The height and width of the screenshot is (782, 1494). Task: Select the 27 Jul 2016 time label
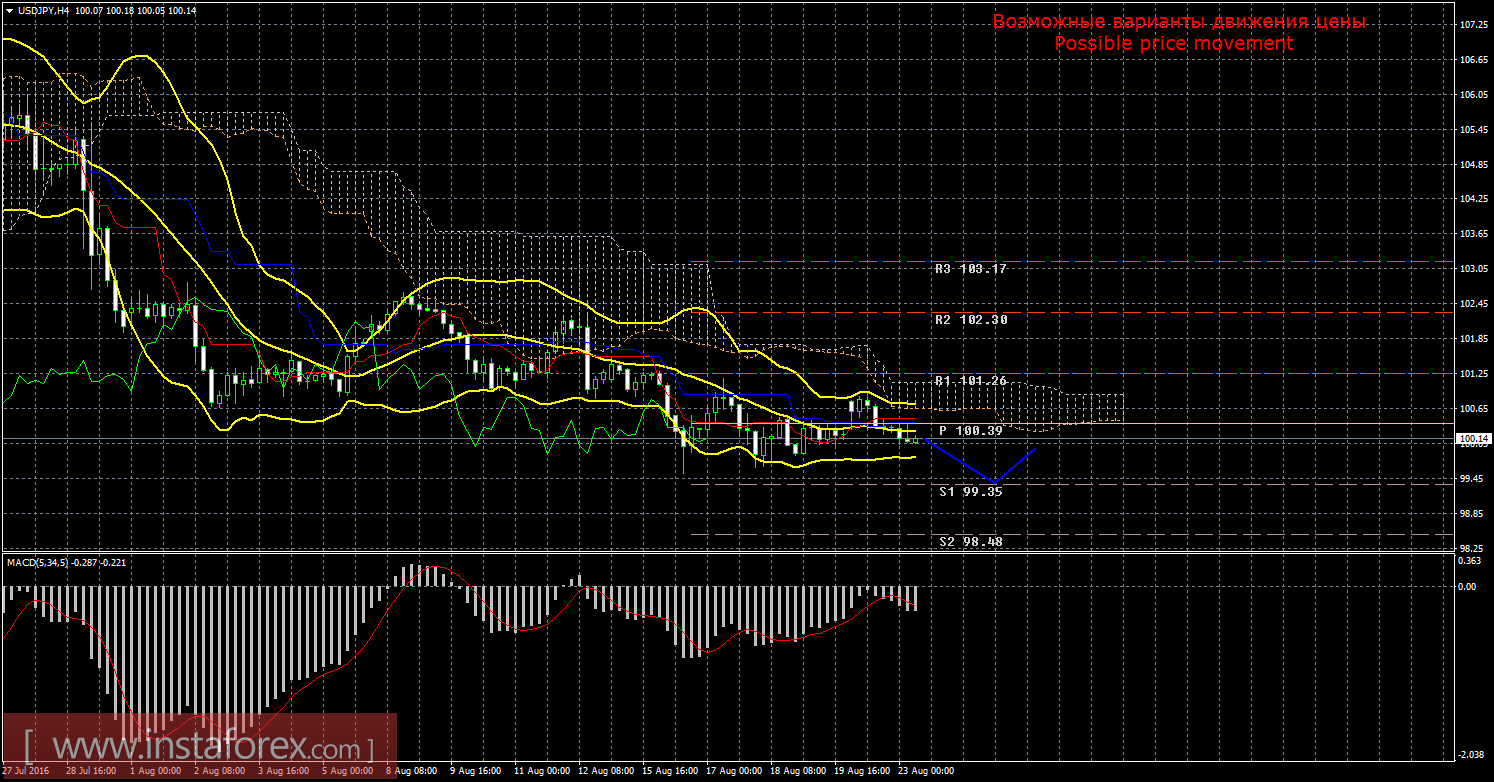[27, 772]
